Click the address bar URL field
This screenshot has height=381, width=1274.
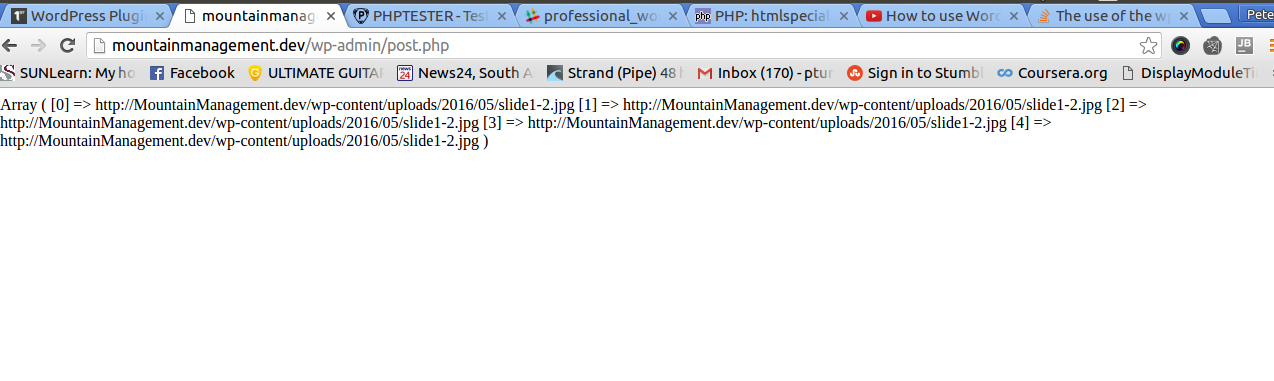(x=610, y=46)
